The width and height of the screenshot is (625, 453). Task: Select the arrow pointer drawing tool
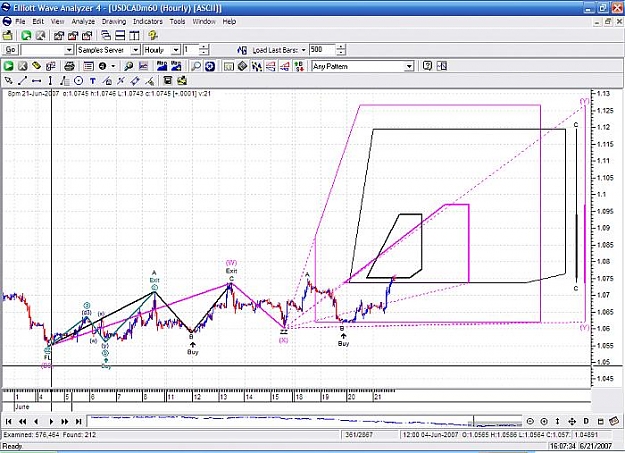point(8,81)
